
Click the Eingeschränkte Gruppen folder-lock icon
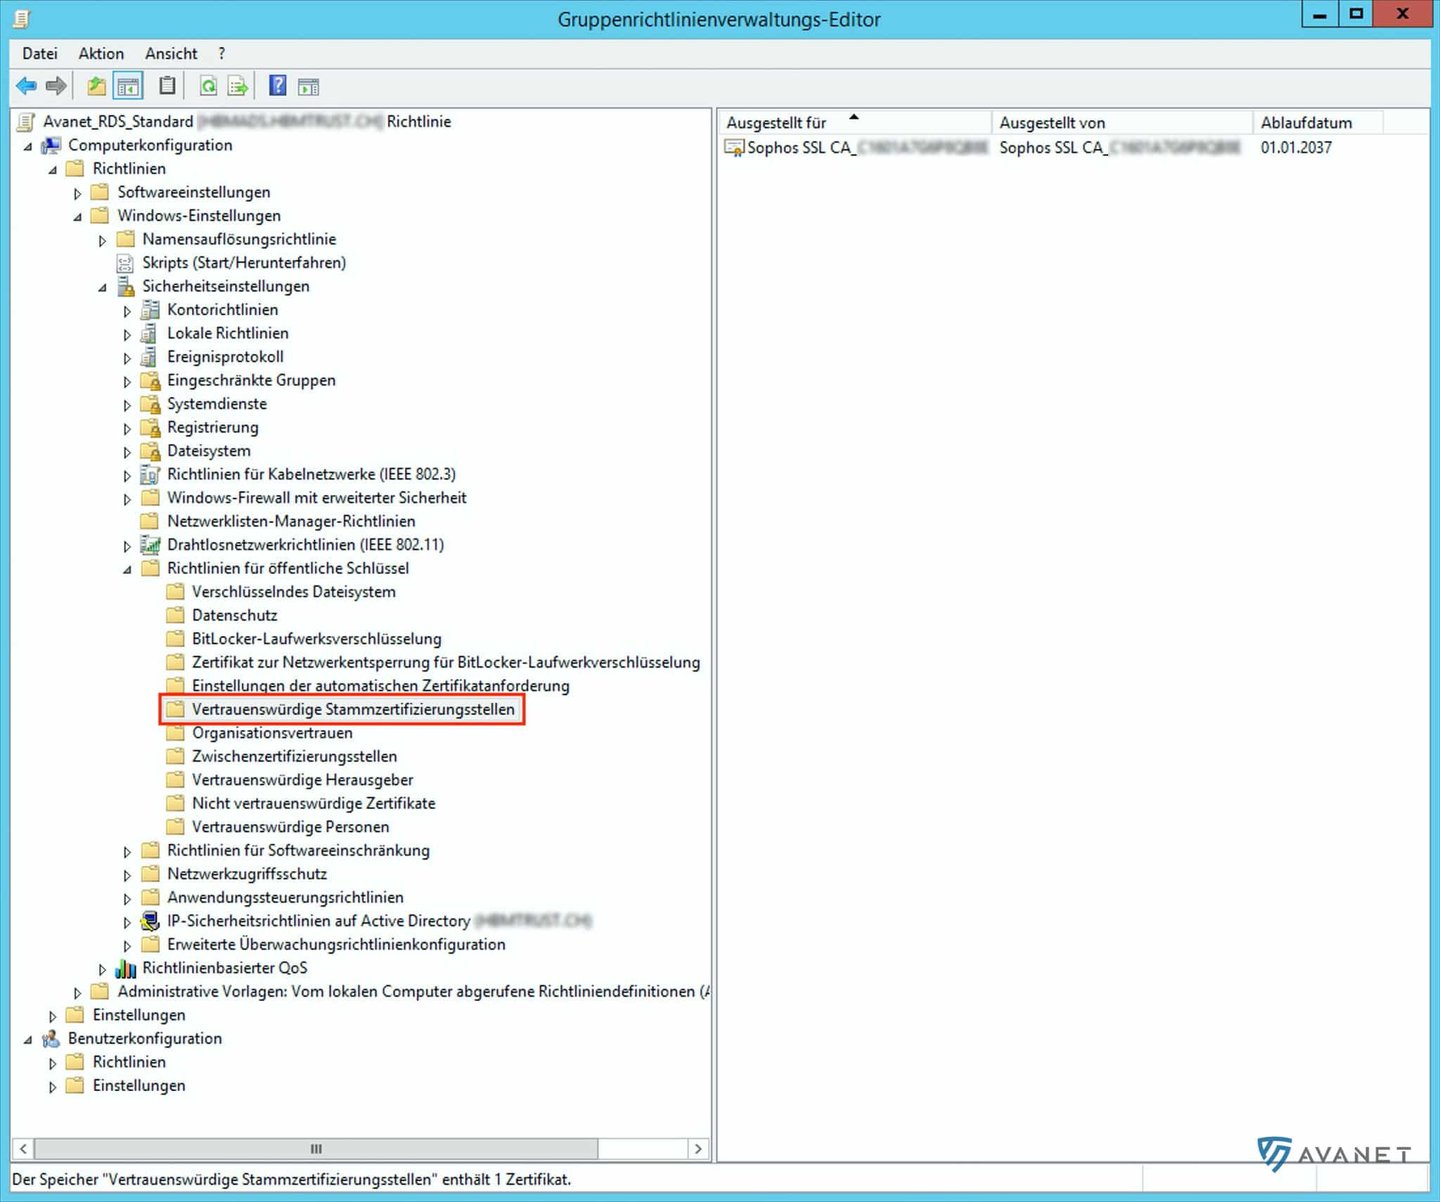[150, 380]
